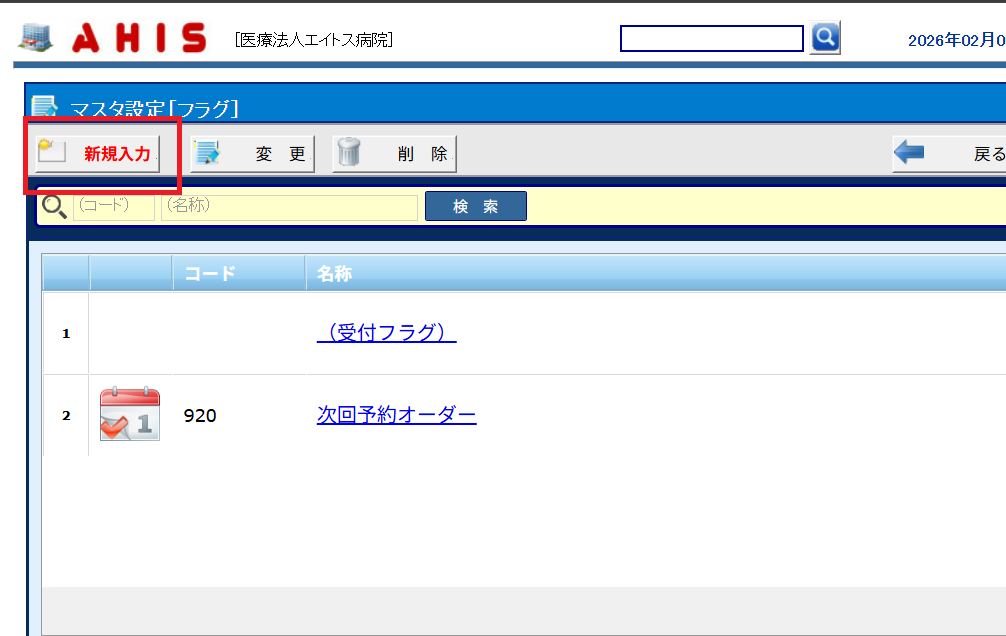Open the （受付フラグ） link
The image size is (1006, 636).
pyautogui.click(x=386, y=333)
